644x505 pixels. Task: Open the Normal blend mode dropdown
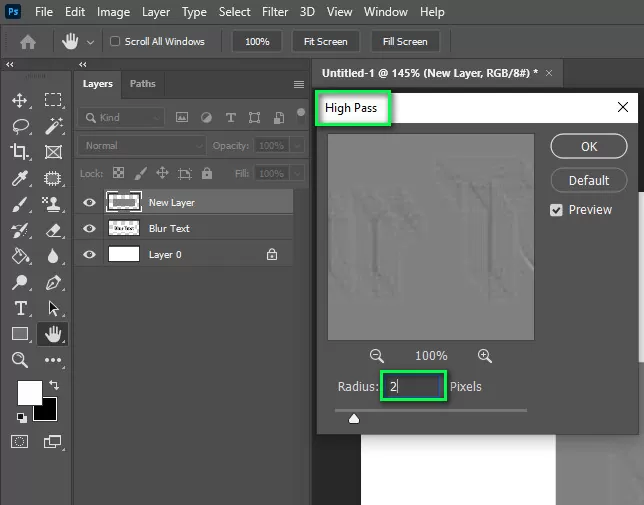pyautogui.click(x=142, y=146)
